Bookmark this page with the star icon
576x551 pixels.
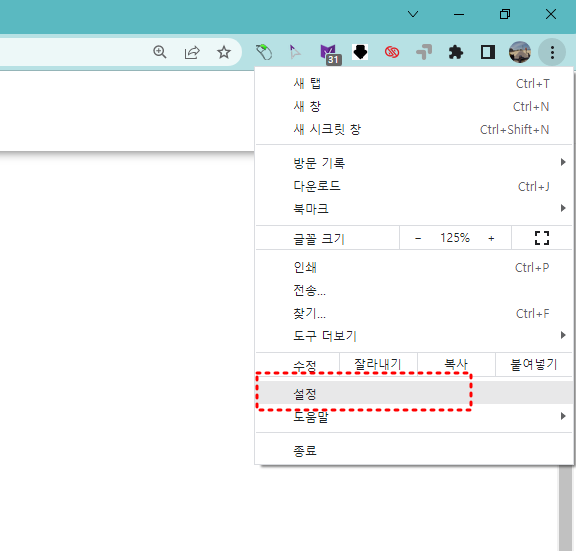click(224, 52)
